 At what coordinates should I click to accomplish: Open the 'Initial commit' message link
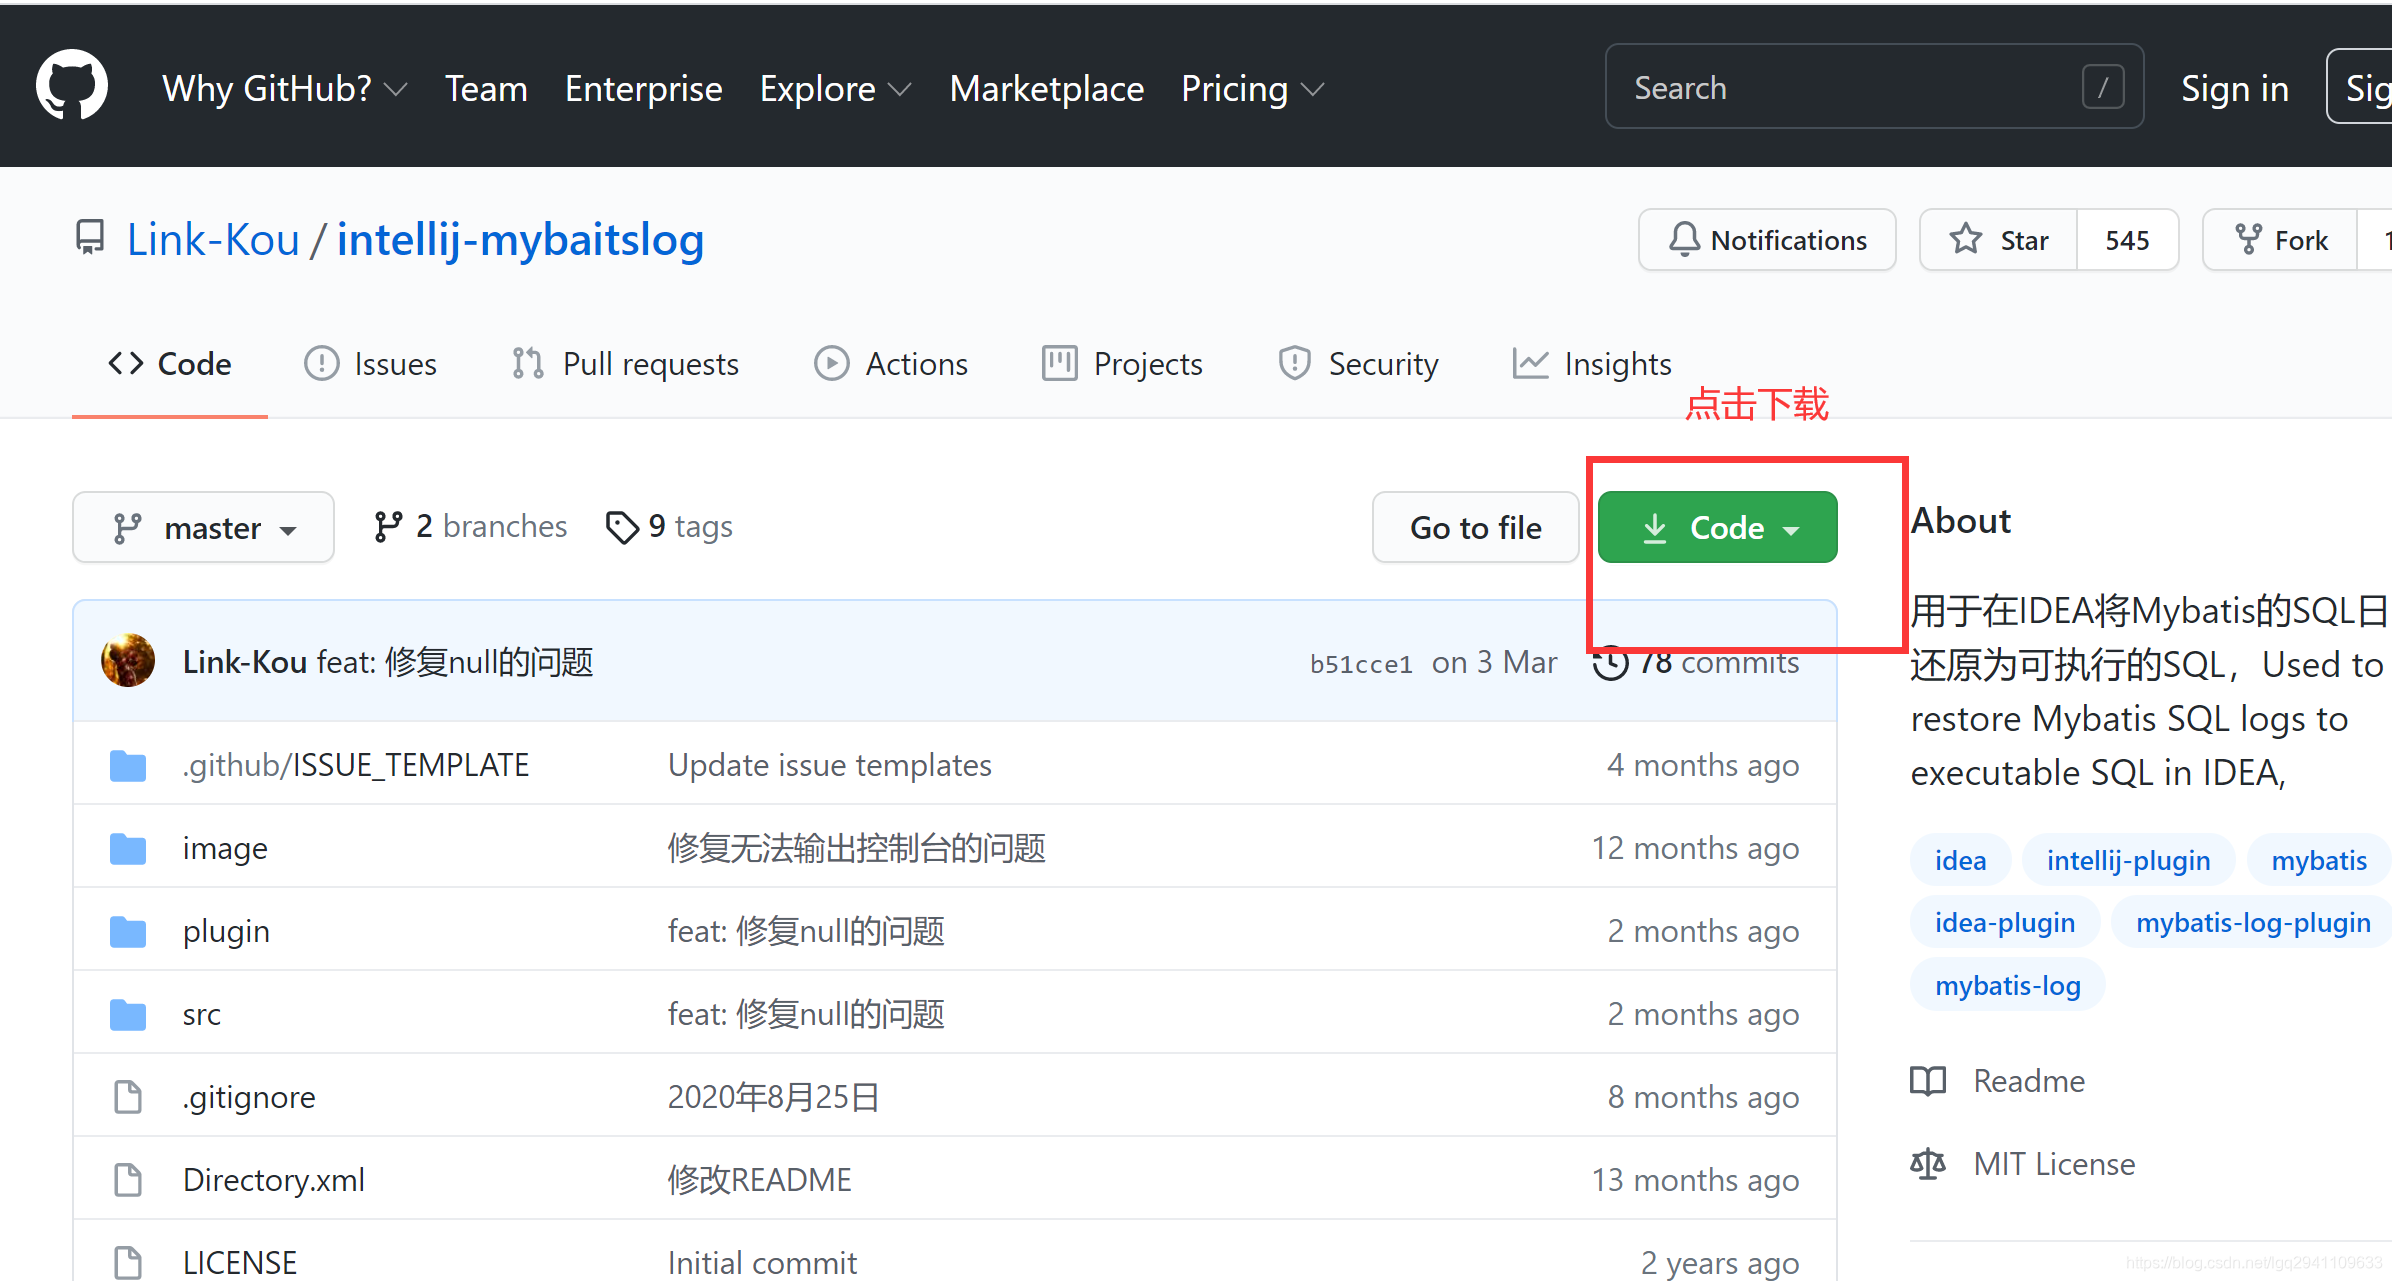tap(762, 1263)
